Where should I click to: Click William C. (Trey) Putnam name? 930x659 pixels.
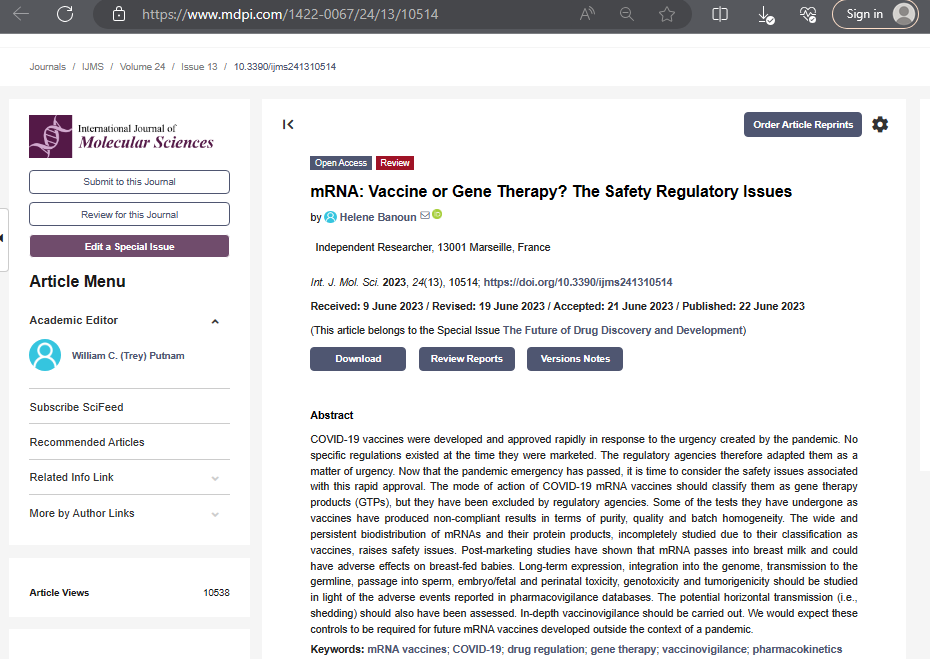128,356
